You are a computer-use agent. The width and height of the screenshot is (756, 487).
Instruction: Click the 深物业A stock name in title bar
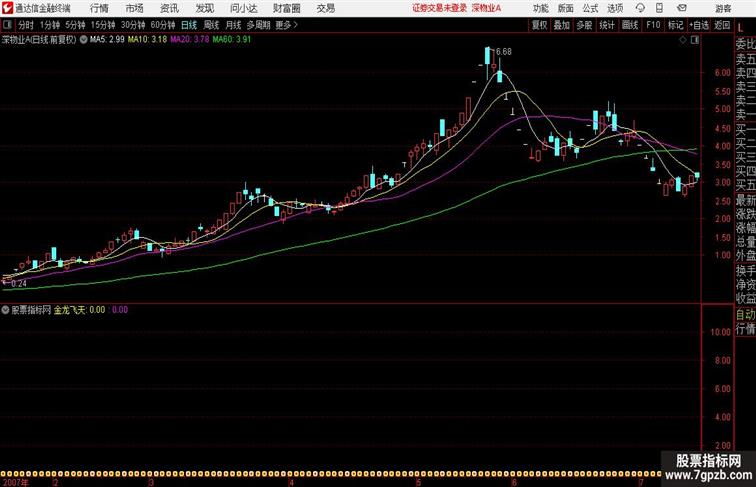click(x=486, y=8)
